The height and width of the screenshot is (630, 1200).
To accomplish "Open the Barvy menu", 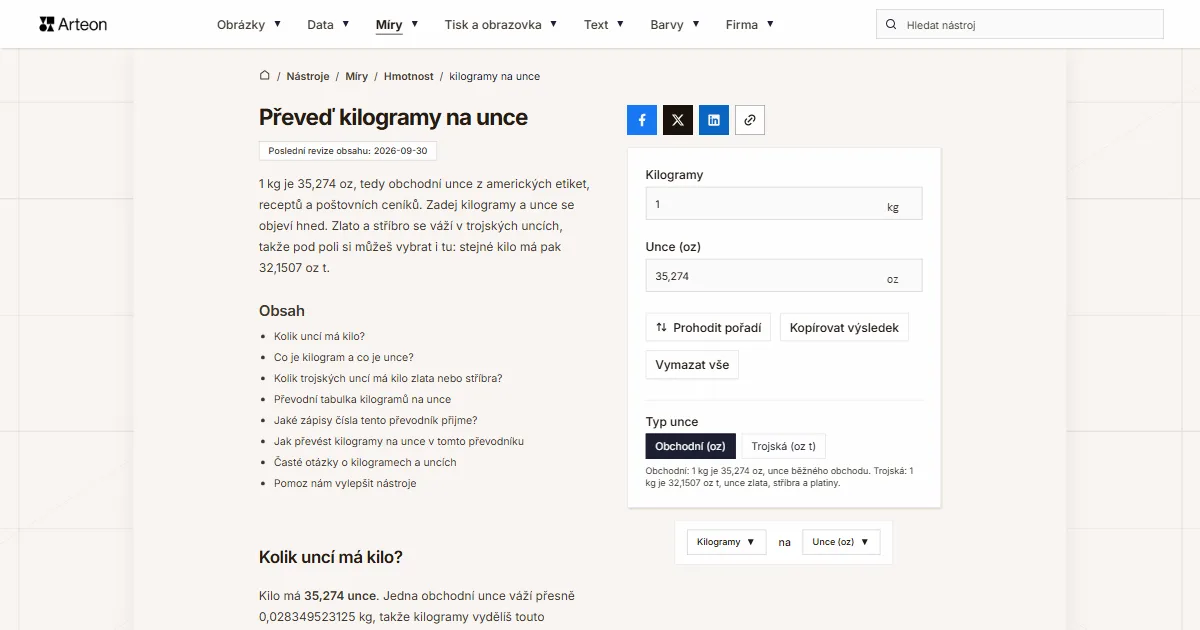I will click(x=675, y=24).
